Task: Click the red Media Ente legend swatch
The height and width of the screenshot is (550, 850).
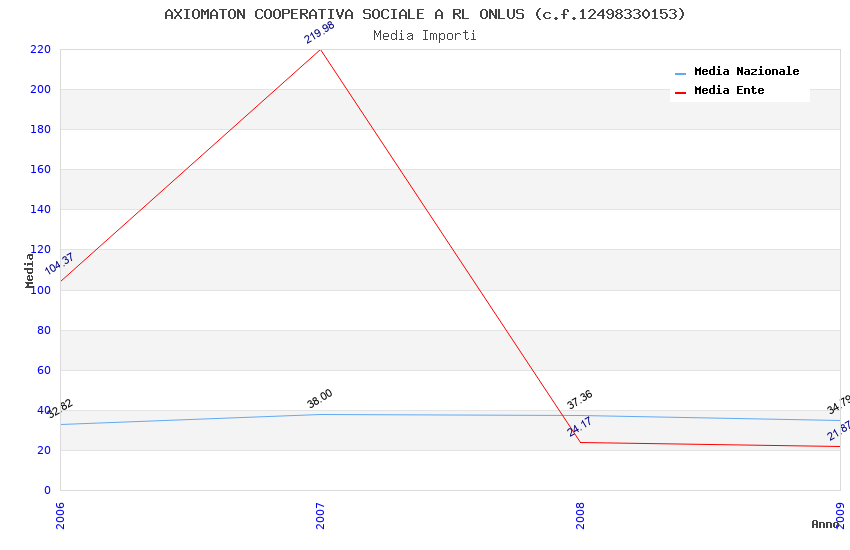Action: tap(680, 93)
